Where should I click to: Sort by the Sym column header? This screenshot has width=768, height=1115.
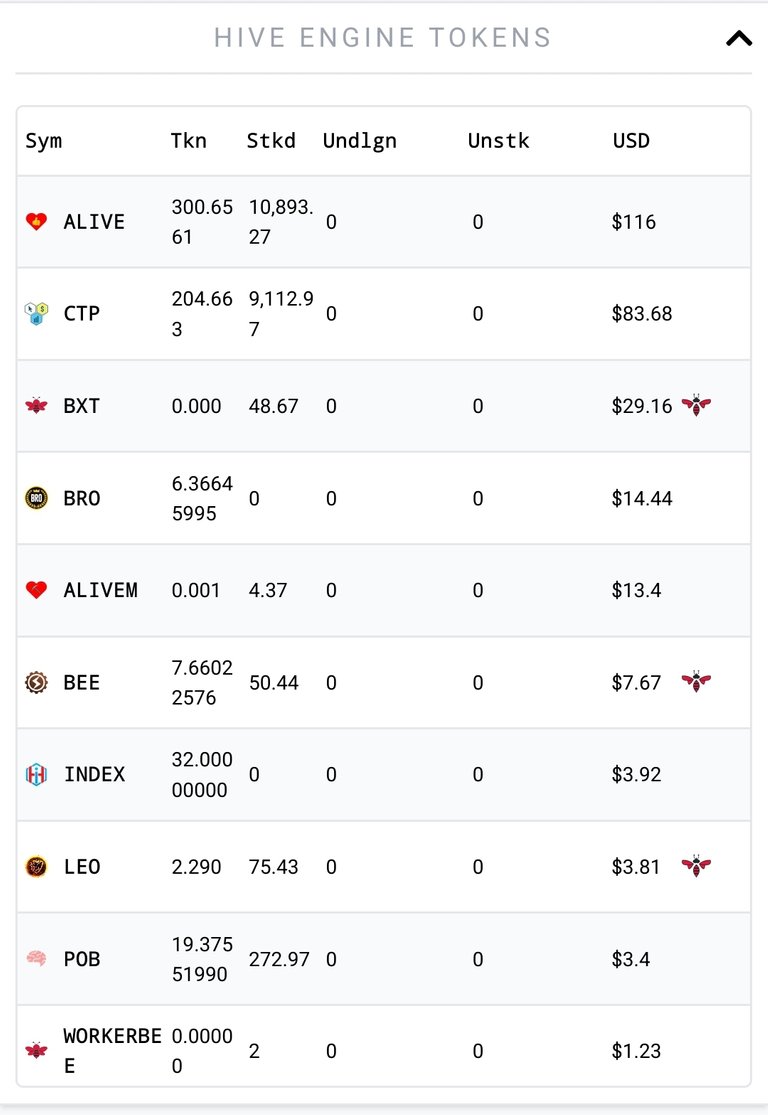(x=43, y=141)
